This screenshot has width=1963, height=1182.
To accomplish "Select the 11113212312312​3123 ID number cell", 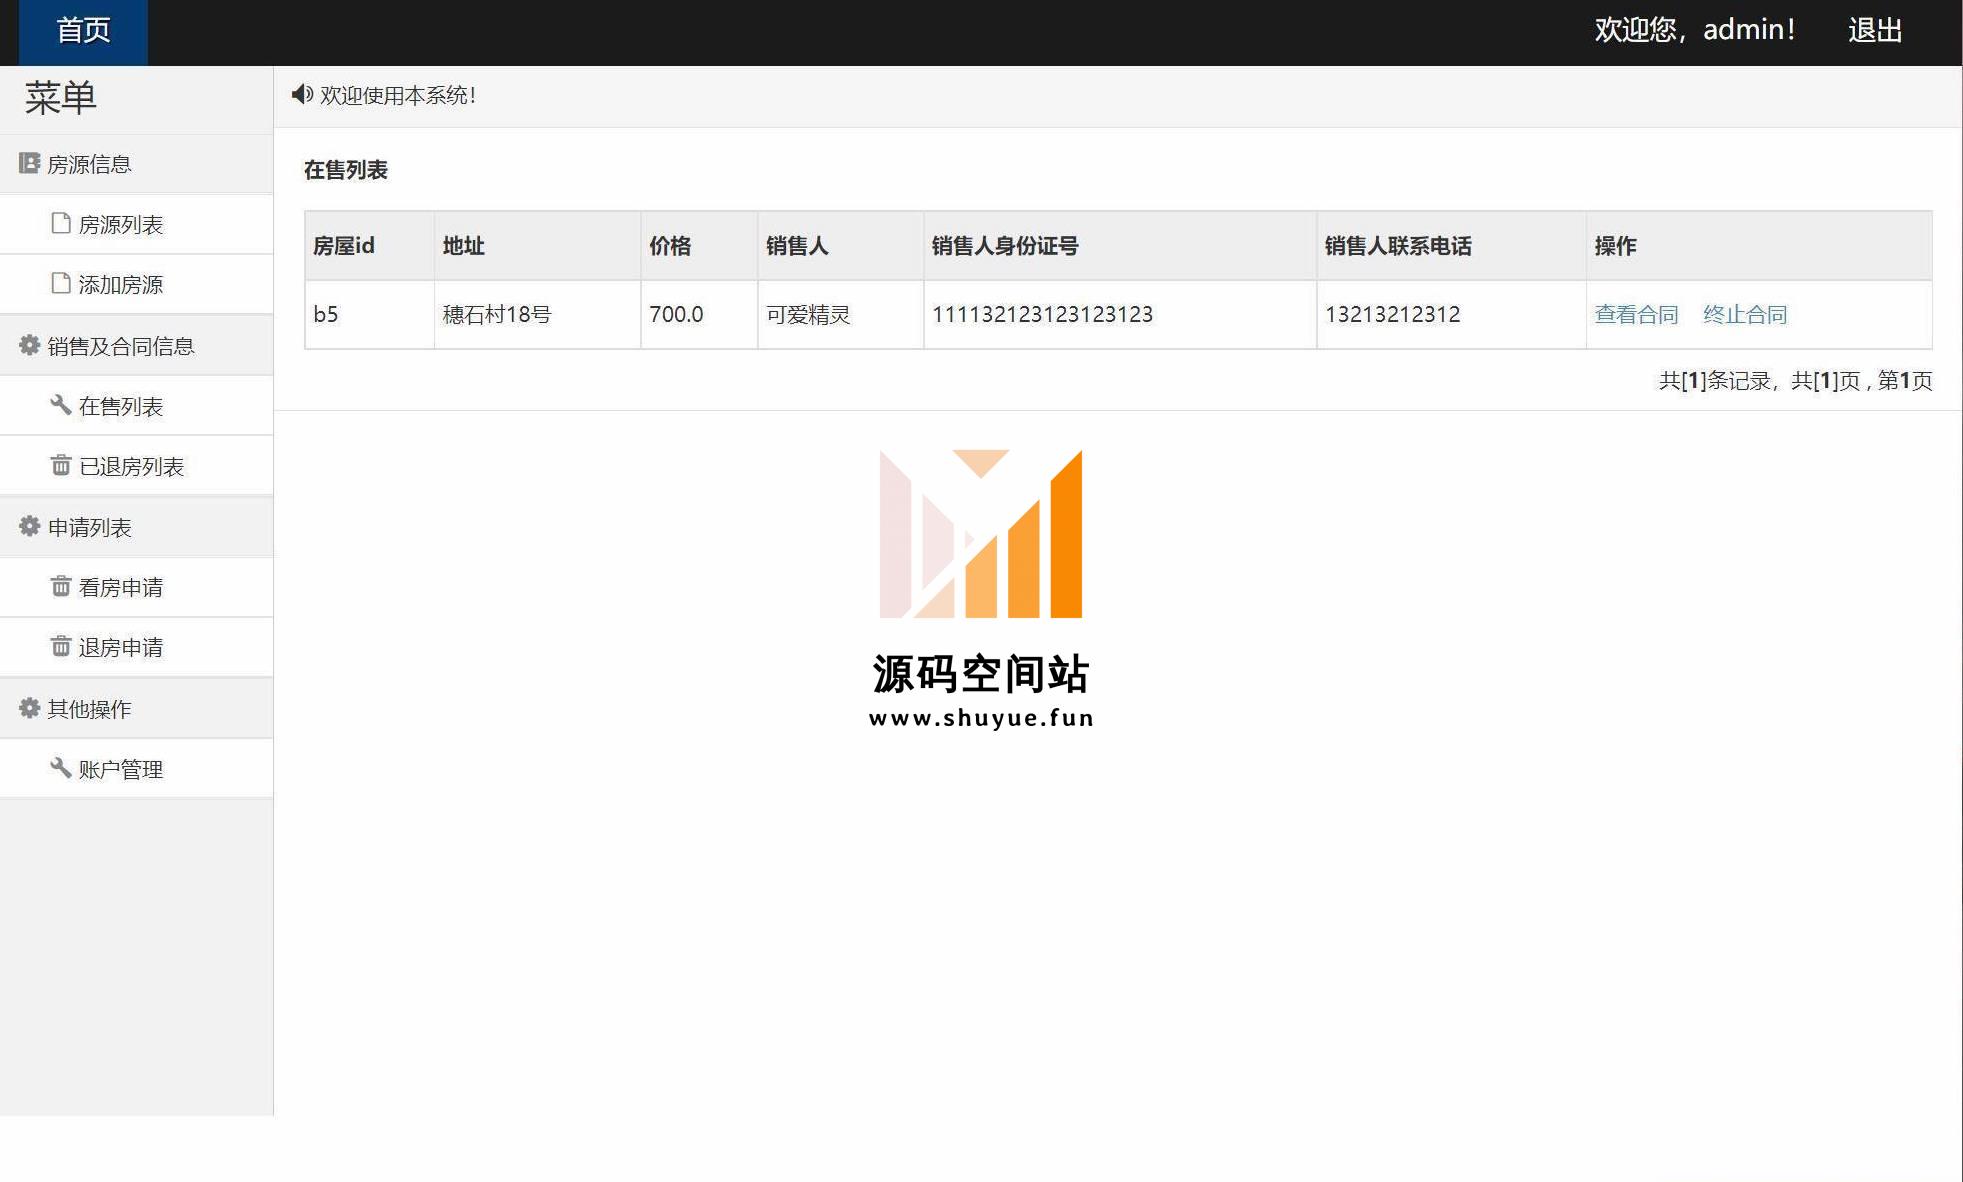I will pos(1120,314).
